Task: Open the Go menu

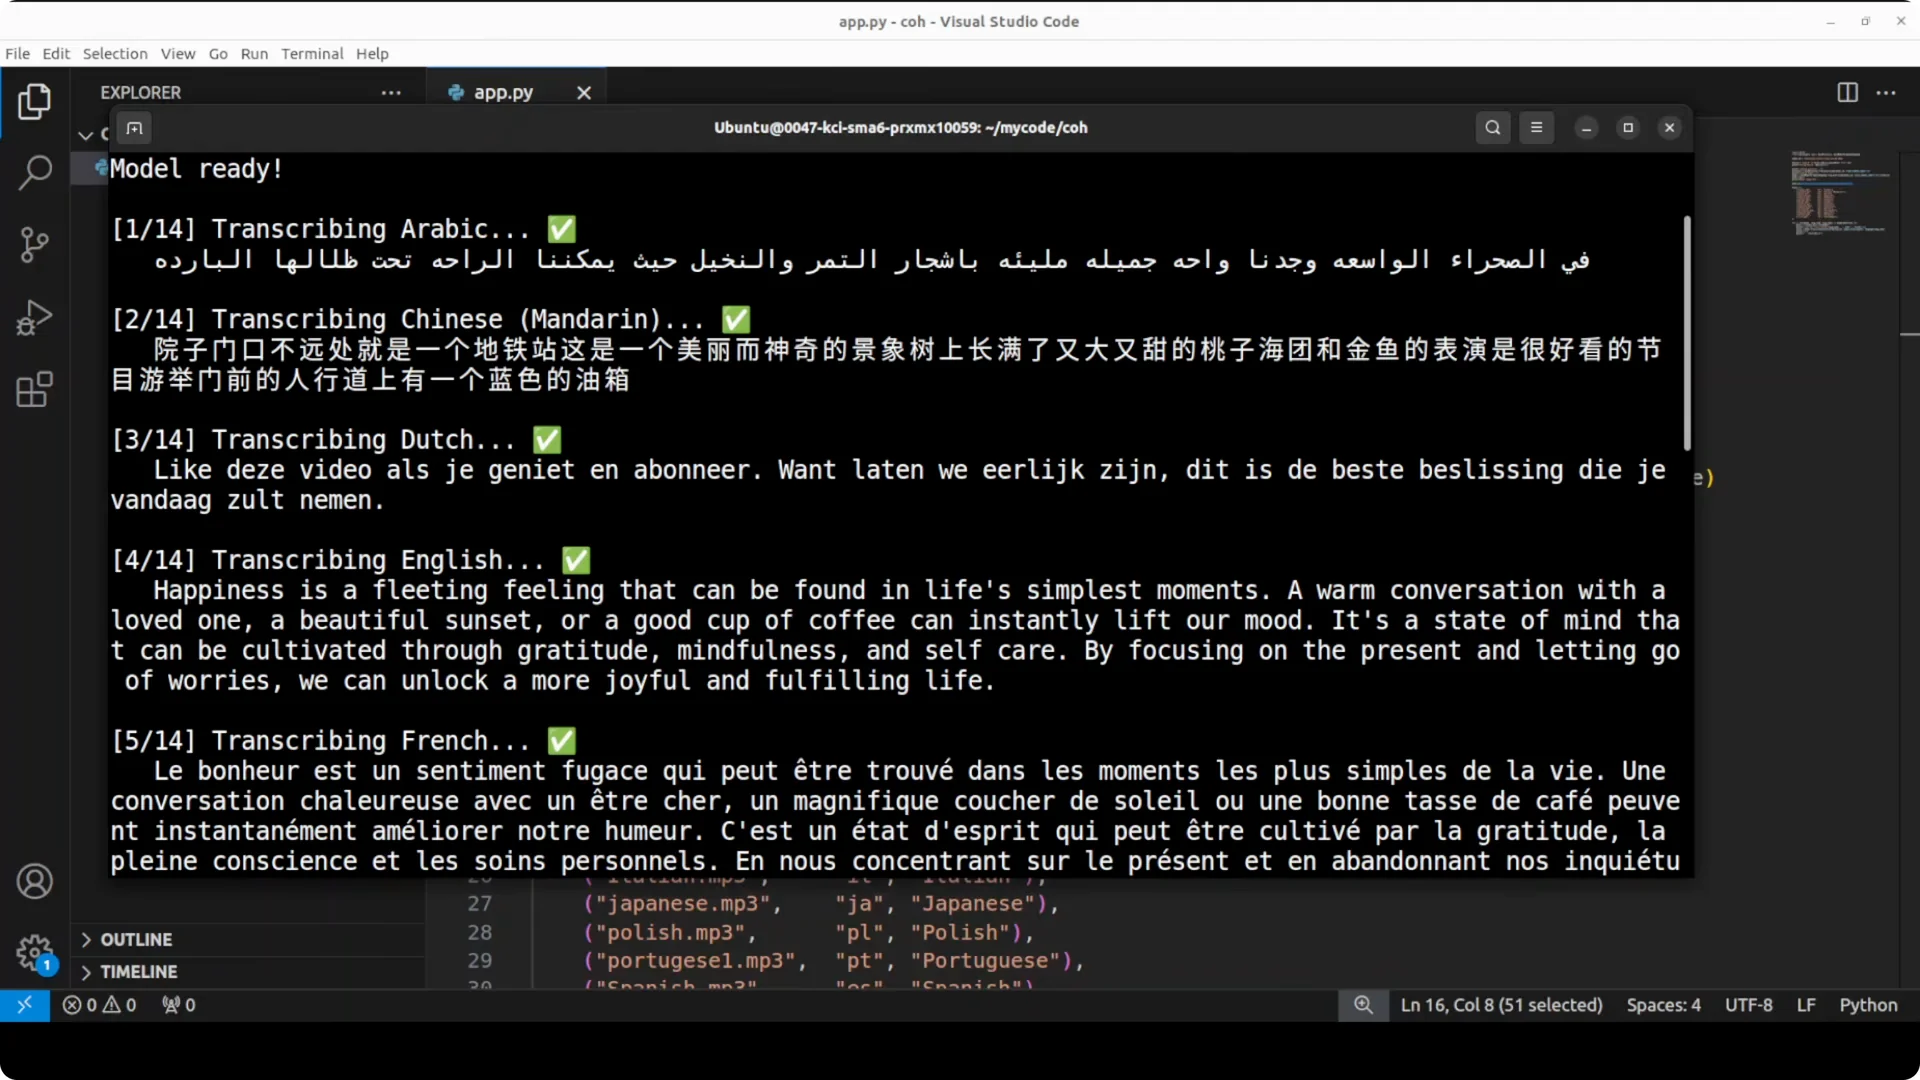Action: (218, 54)
